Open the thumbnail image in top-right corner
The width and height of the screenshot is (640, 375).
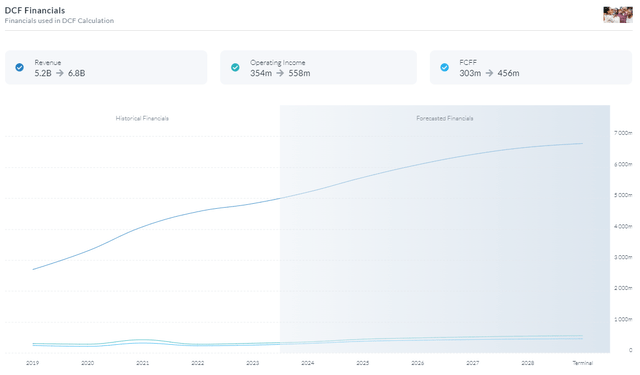[618, 15]
